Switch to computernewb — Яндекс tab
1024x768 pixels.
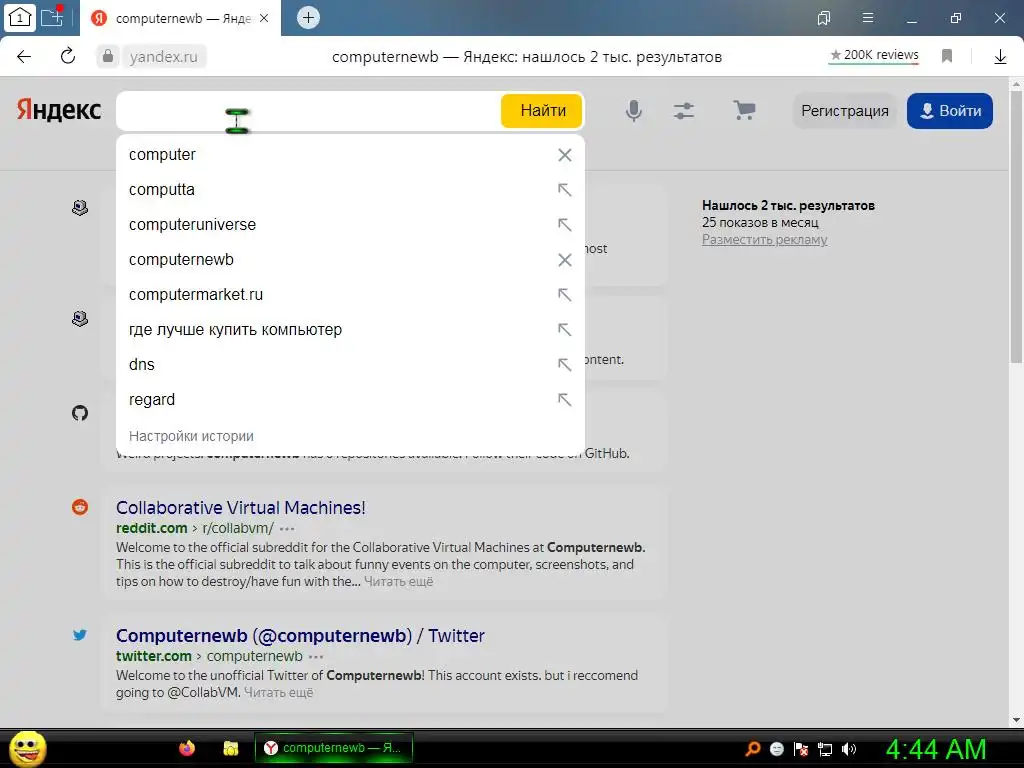[180, 18]
